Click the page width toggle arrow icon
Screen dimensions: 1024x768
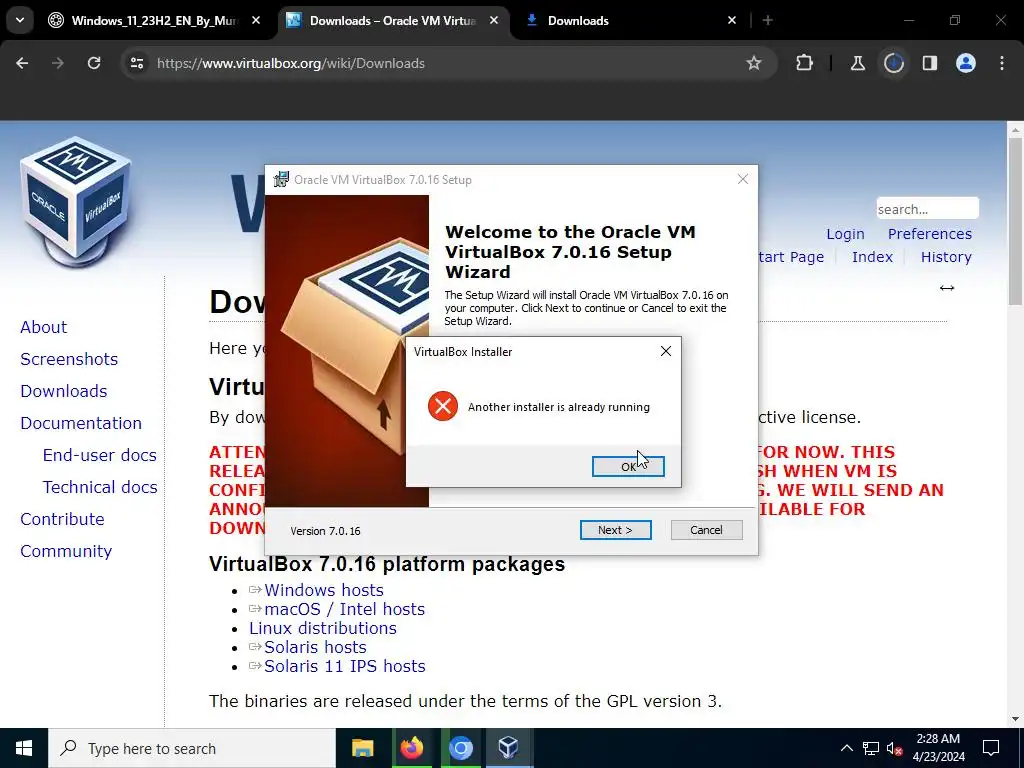pyautogui.click(x=947, y=288)
